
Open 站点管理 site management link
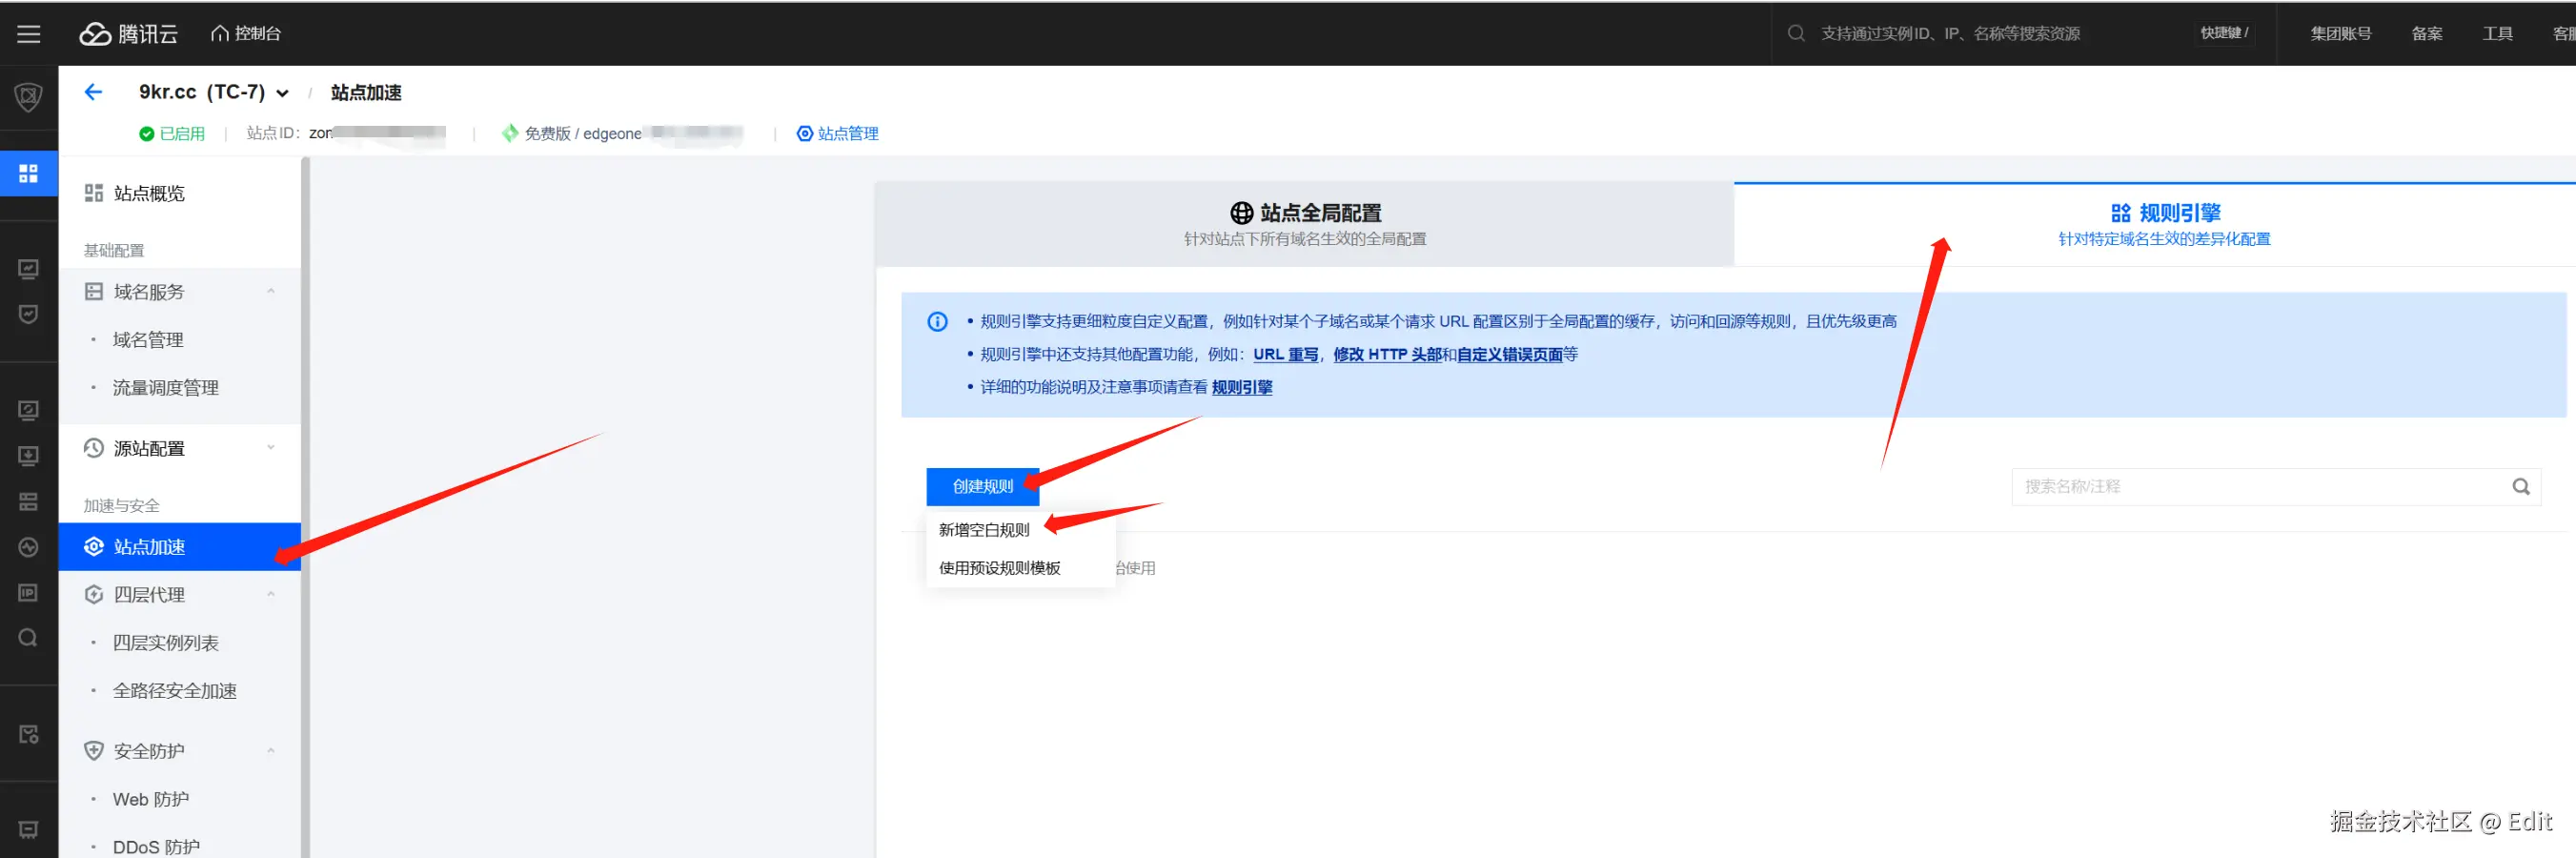[x=838, y=133]
